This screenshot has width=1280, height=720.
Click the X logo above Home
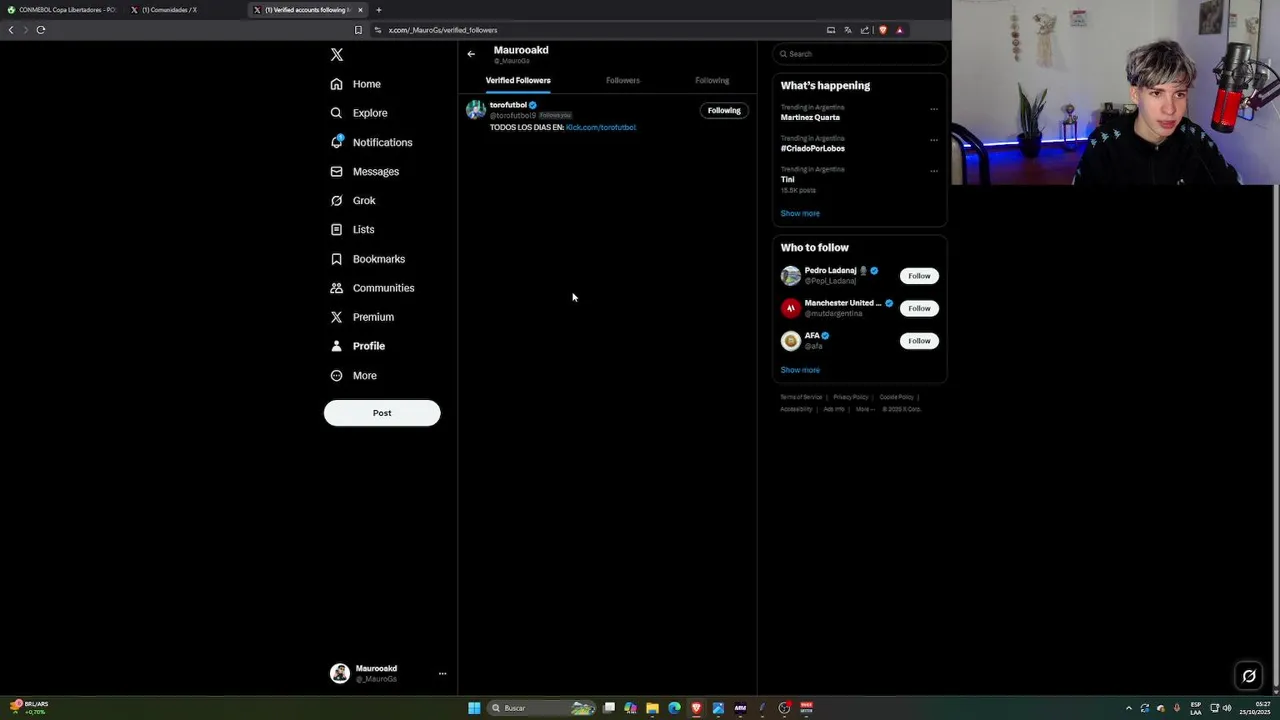coord(337,55)
